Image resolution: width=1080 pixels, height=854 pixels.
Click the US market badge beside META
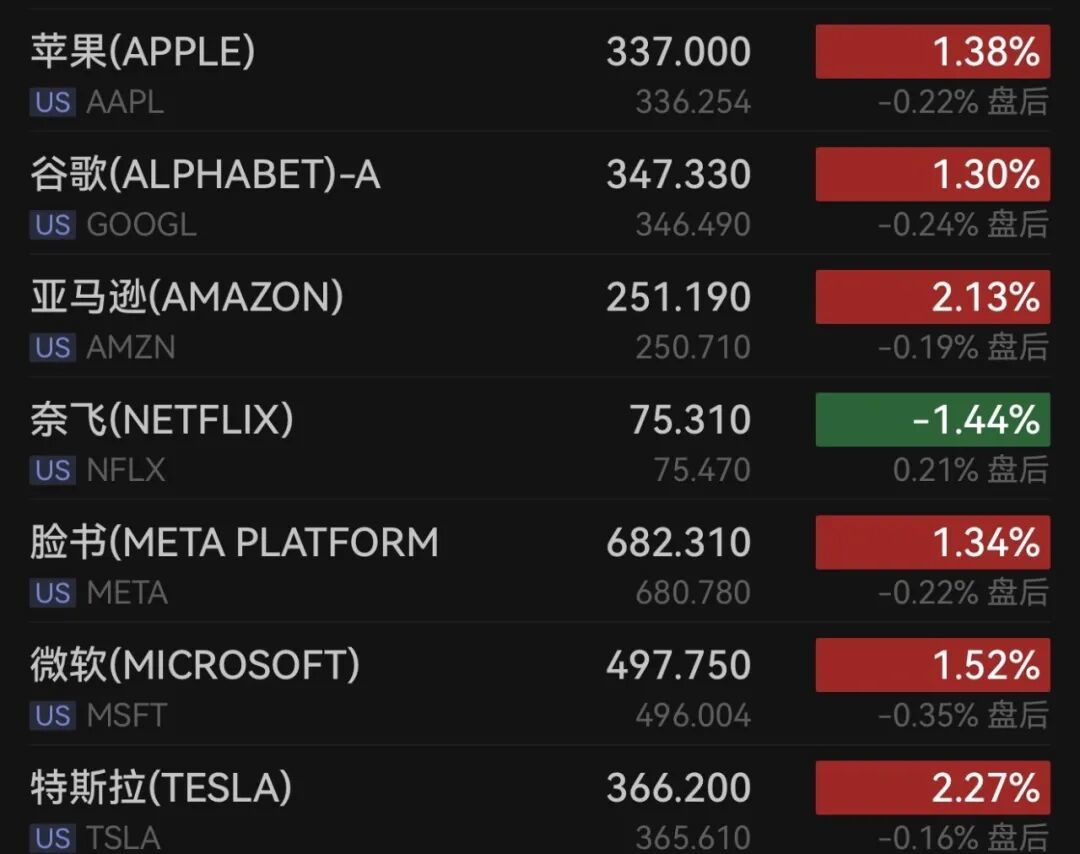tap(52, 593)
